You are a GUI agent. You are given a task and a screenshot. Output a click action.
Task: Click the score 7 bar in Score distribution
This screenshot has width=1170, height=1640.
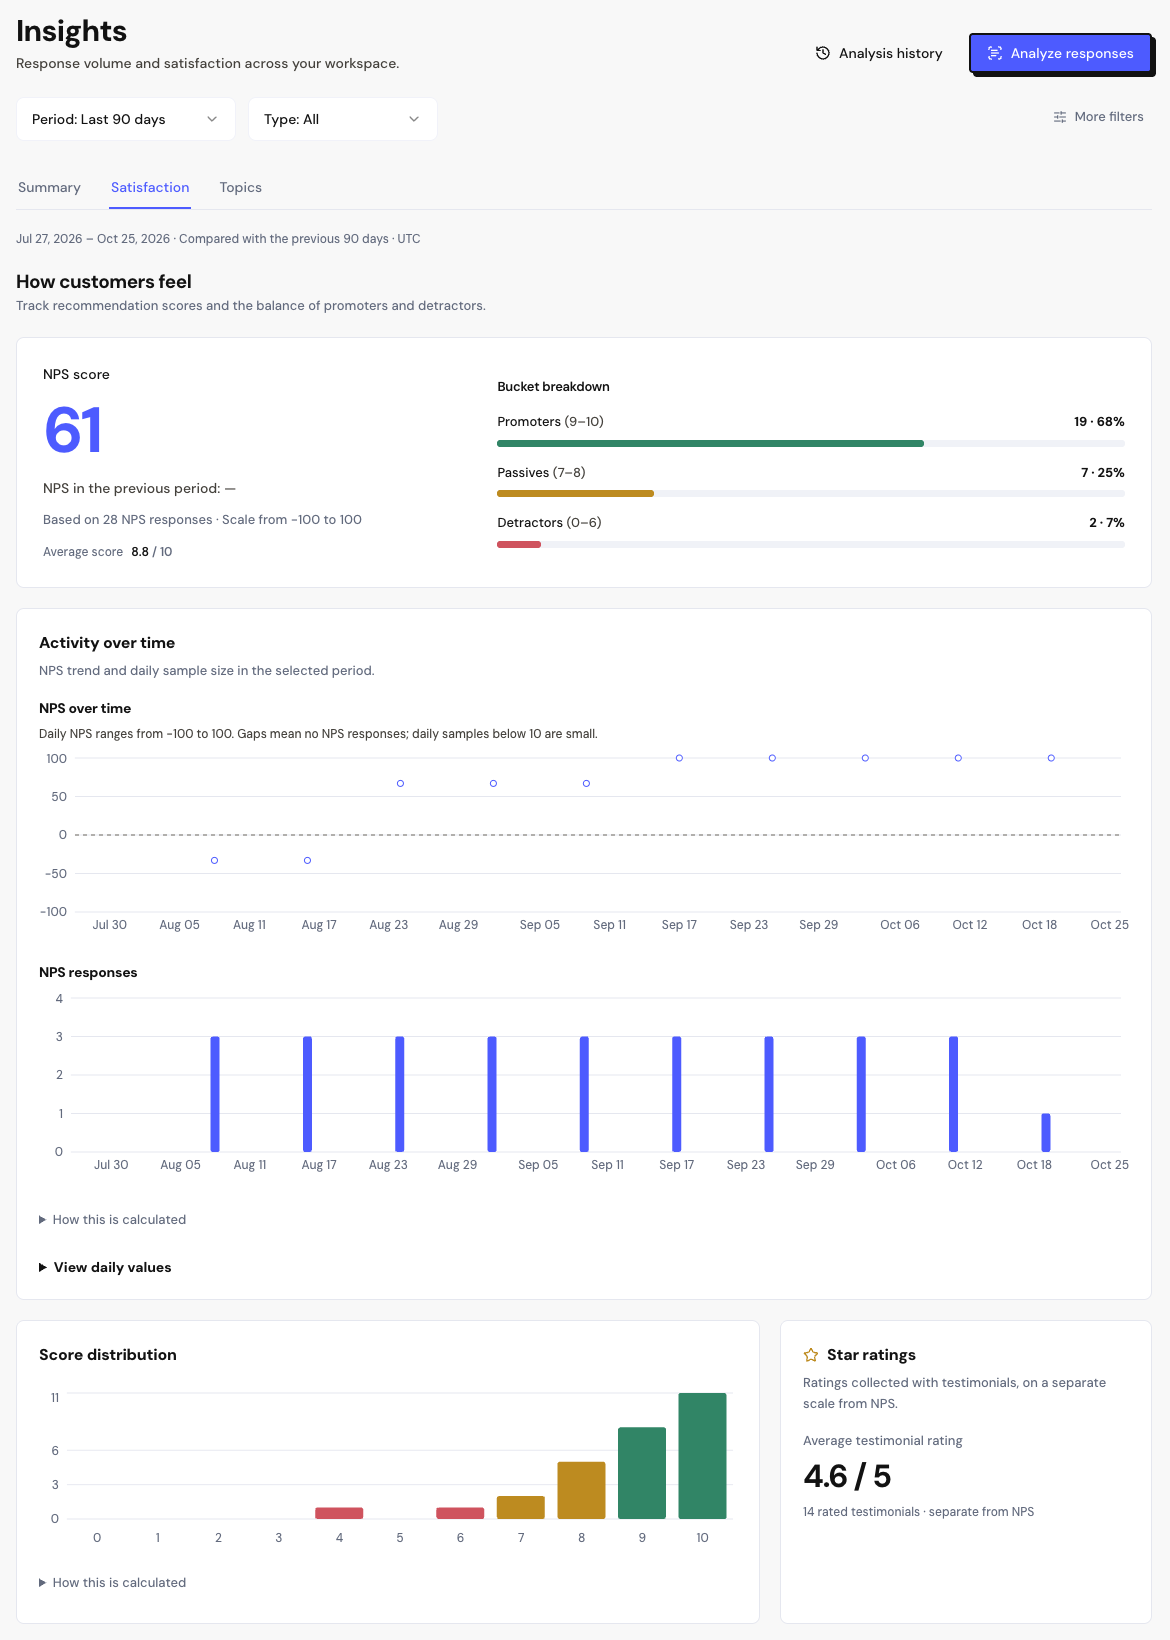coord(521,1507)
